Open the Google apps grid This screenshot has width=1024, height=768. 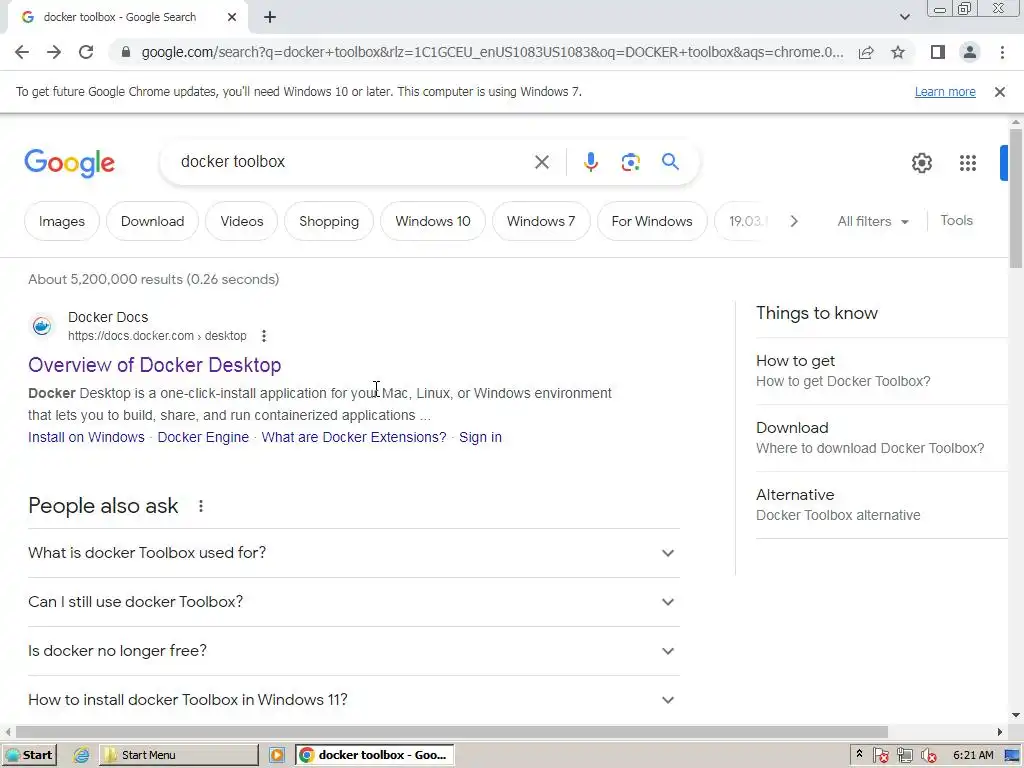pos(967,163)
